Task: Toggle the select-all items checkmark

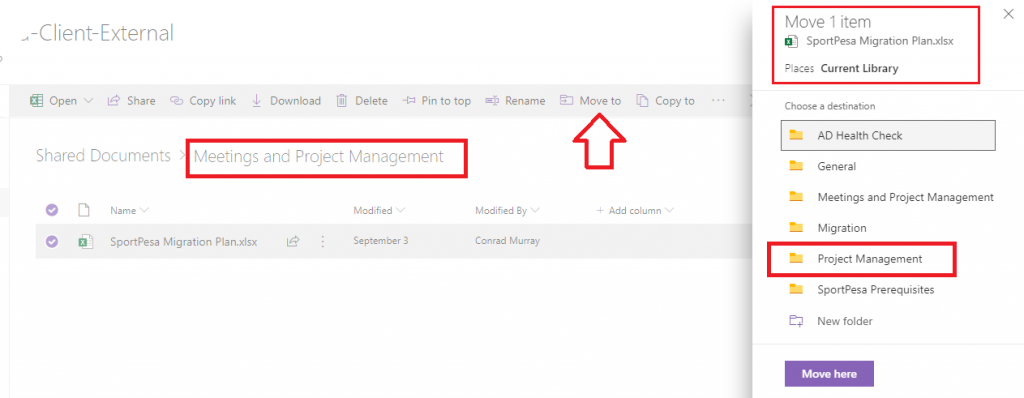Action: pyautogui.click(x=52, y=210)
